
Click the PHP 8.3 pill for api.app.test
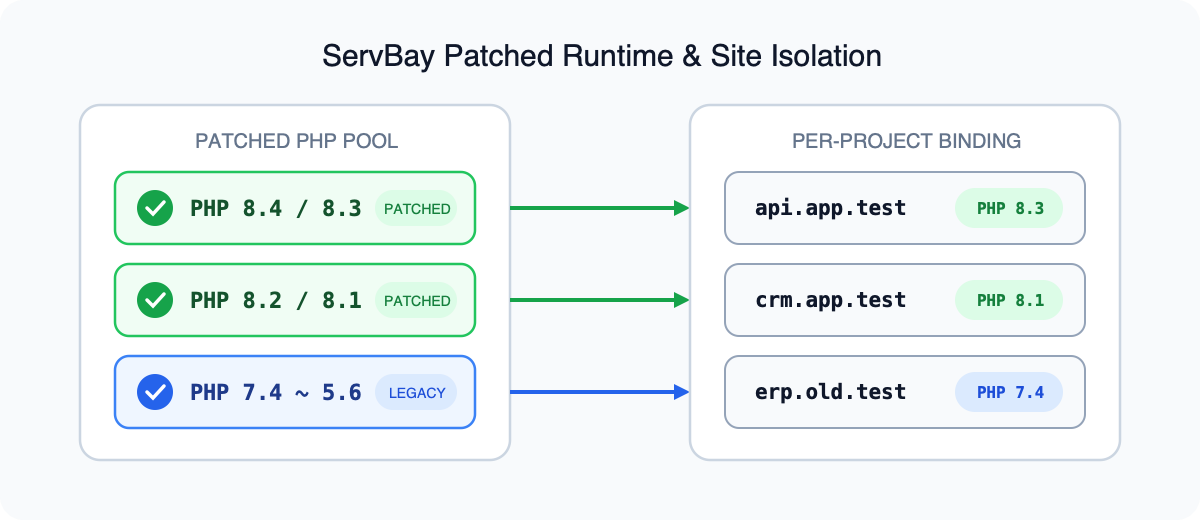[x=1009, y=209]
